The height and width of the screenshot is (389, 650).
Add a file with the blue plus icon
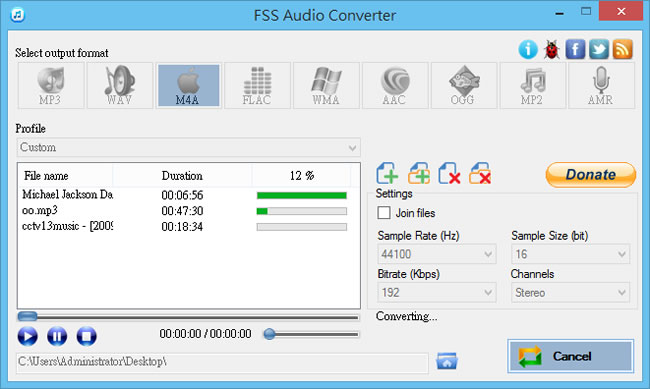[x=387, y=173]
